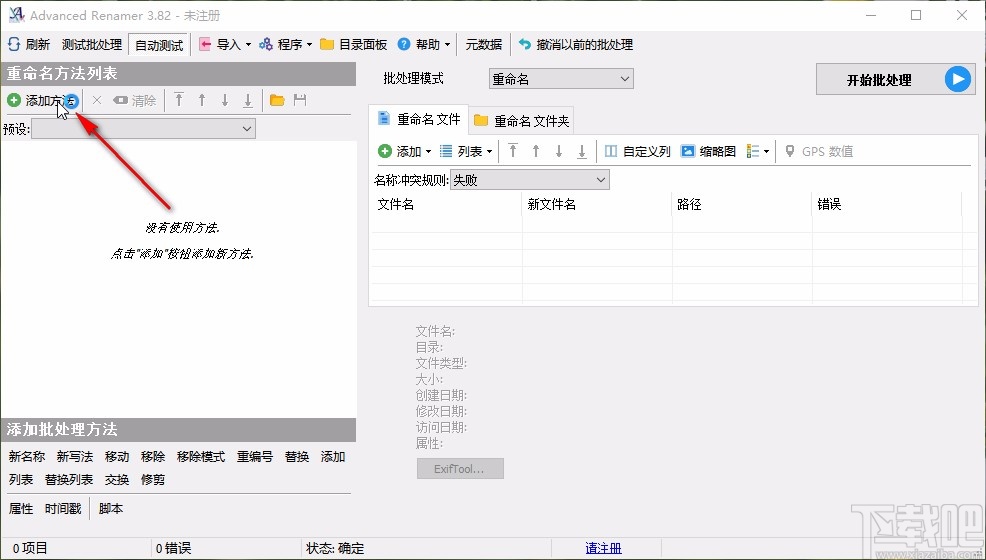Add the 移除 batch method
This screenshot has width=986, height=560.
coord(153,457)
